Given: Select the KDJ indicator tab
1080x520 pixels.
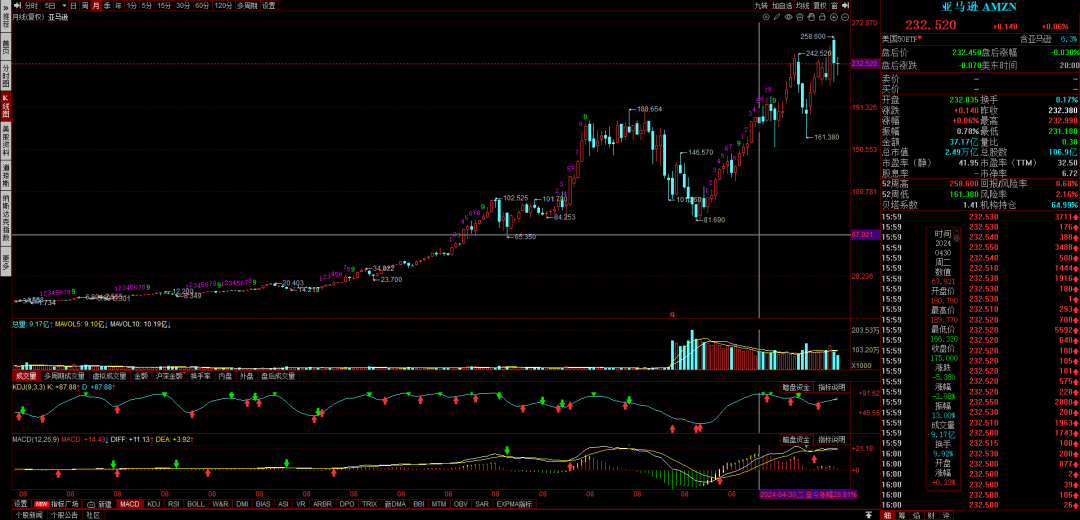Looking at the screenshot, I should point(153,504).
